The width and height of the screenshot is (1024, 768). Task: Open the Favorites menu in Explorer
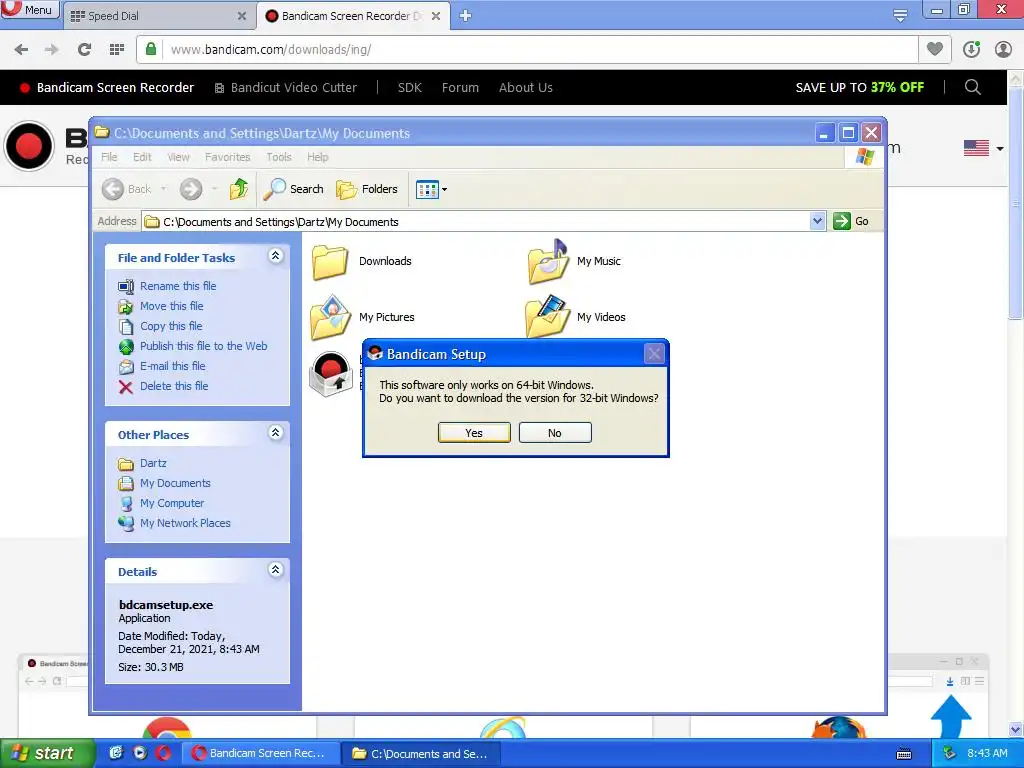click(227, 157)
